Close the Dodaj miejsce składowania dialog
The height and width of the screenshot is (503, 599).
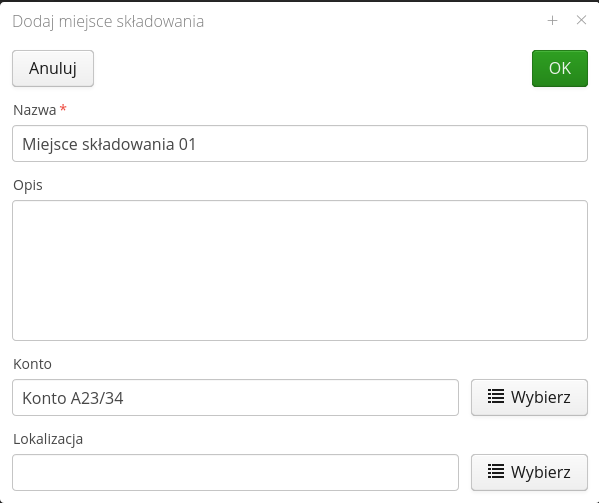point(581,20)
